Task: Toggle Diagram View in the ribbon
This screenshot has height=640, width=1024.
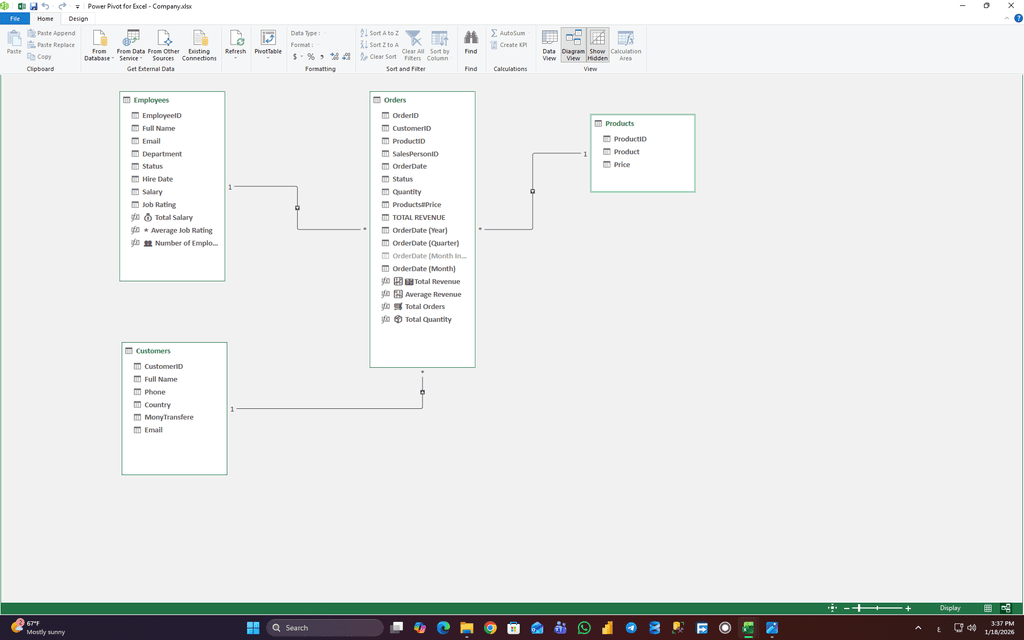Action: pyautogui.click(x=573, y=45)
